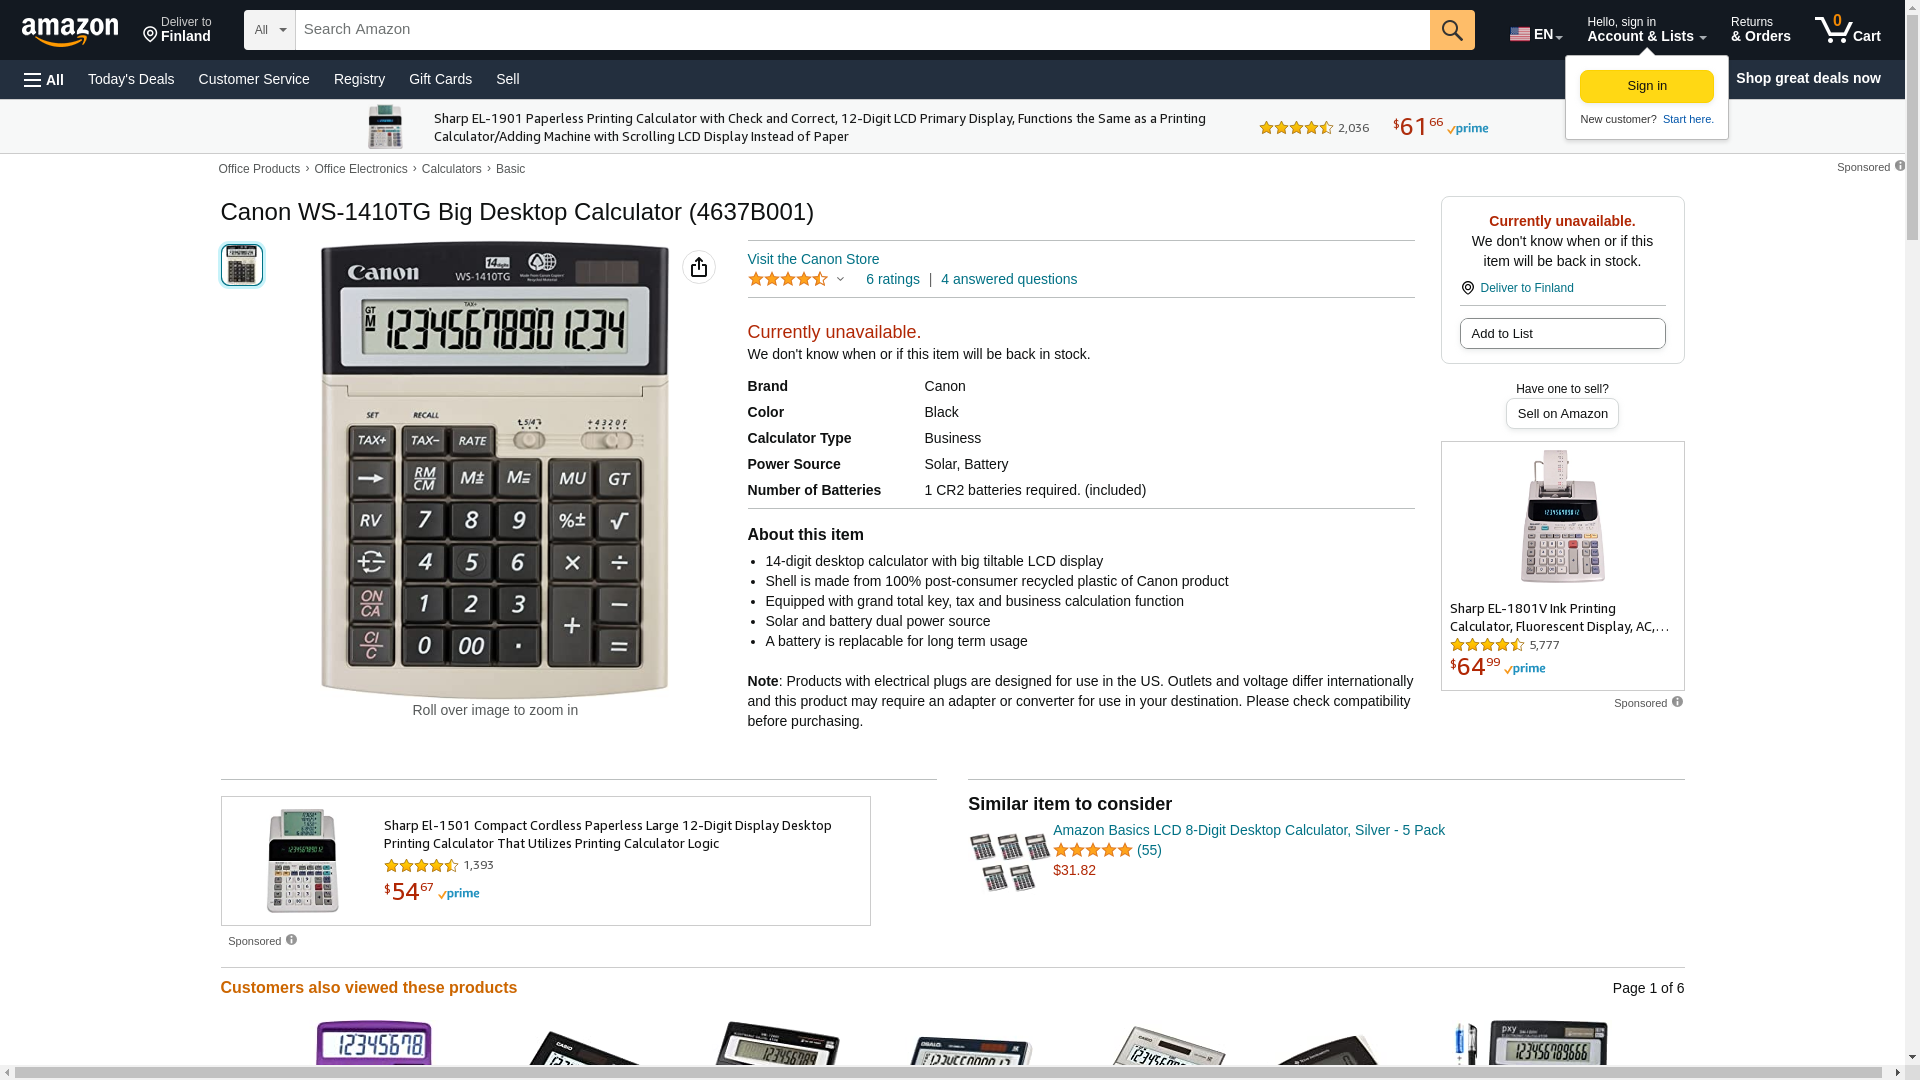Click the Add to List button
This screenshot has width=1920, height=1080.
(x=1562, y=333)
